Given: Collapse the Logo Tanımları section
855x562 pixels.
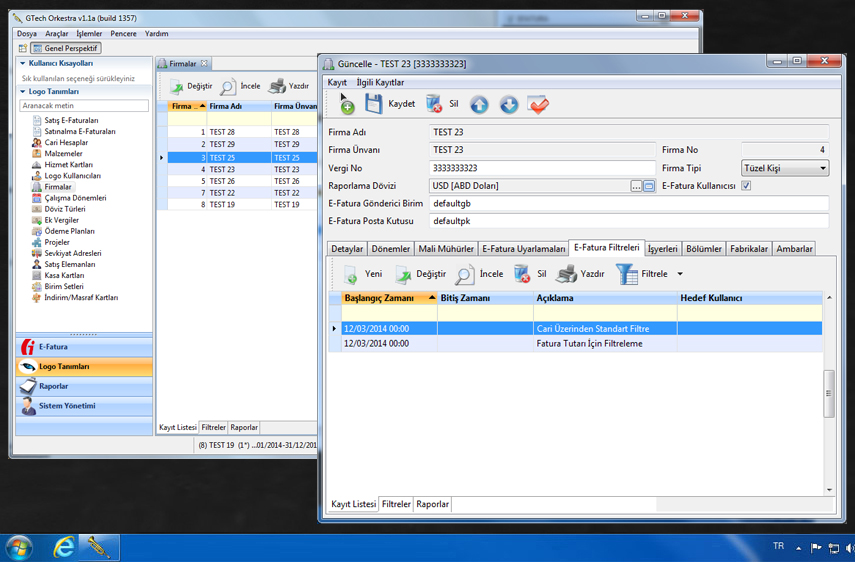Looking at the screenshot, I should 23,92.
